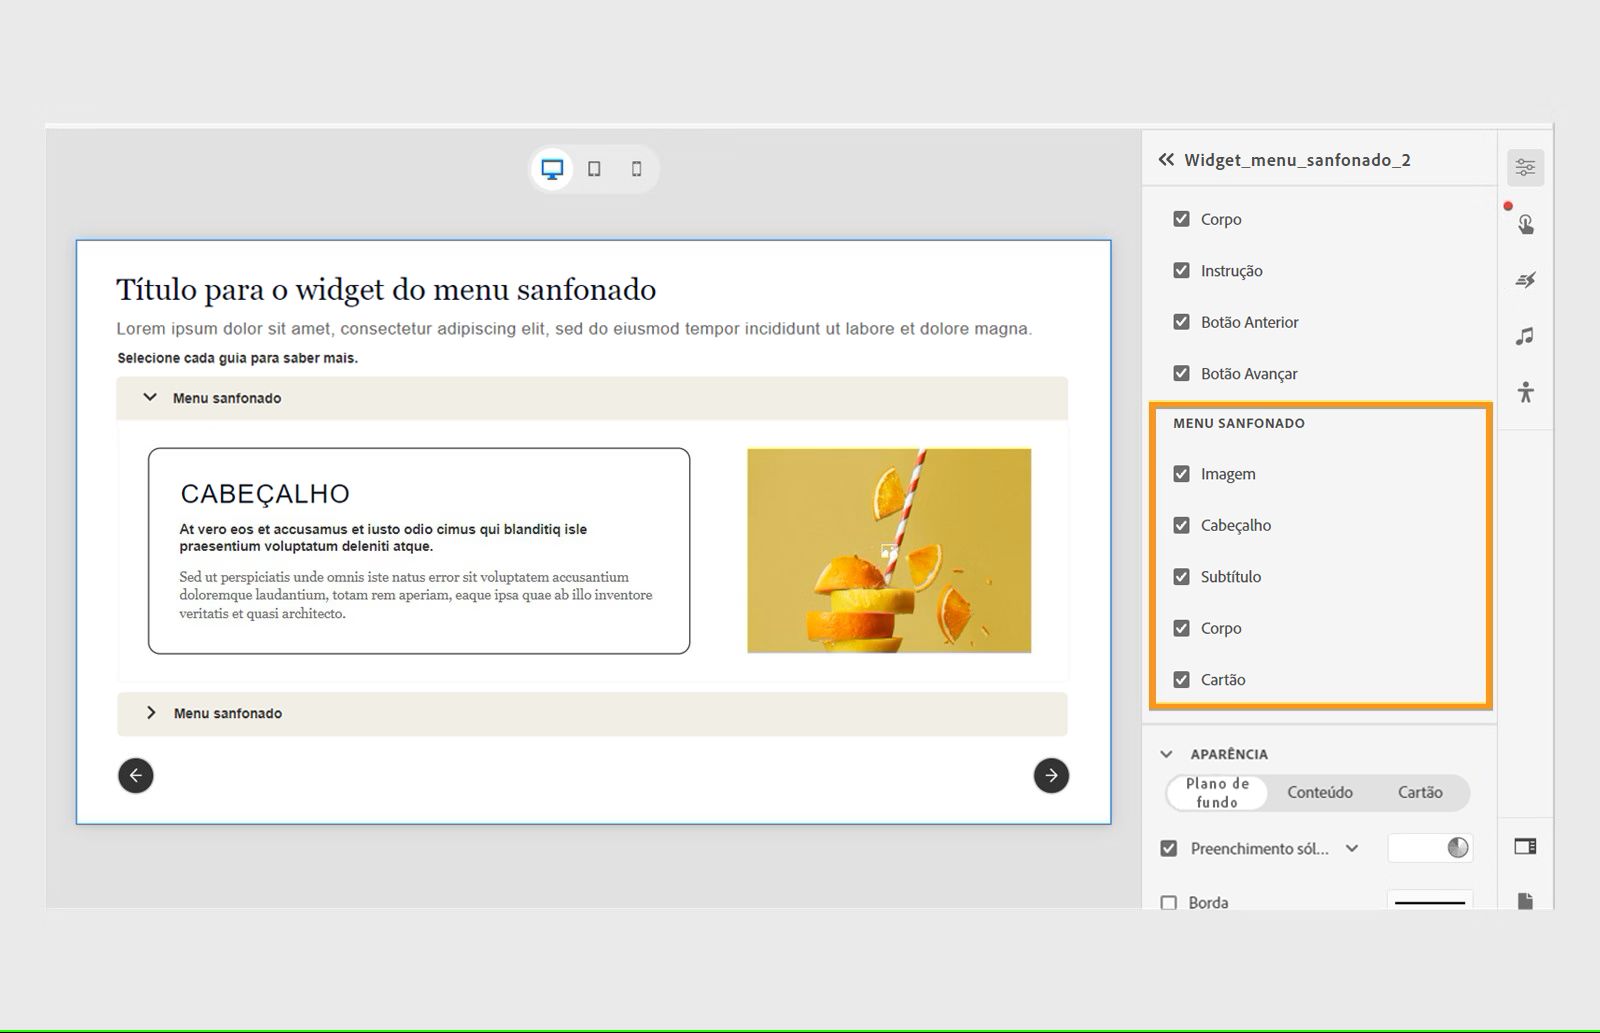Open the Interactions panel

(1525, 224)
